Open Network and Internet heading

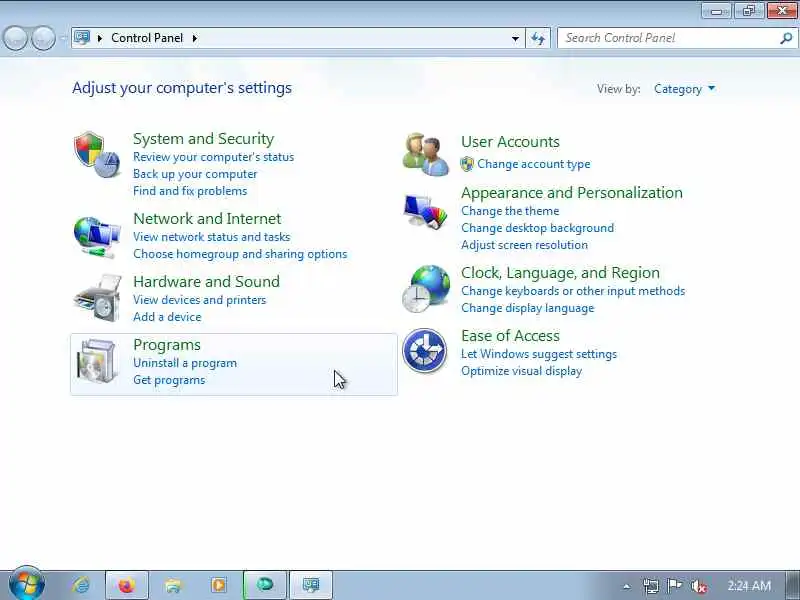point(207,218)
